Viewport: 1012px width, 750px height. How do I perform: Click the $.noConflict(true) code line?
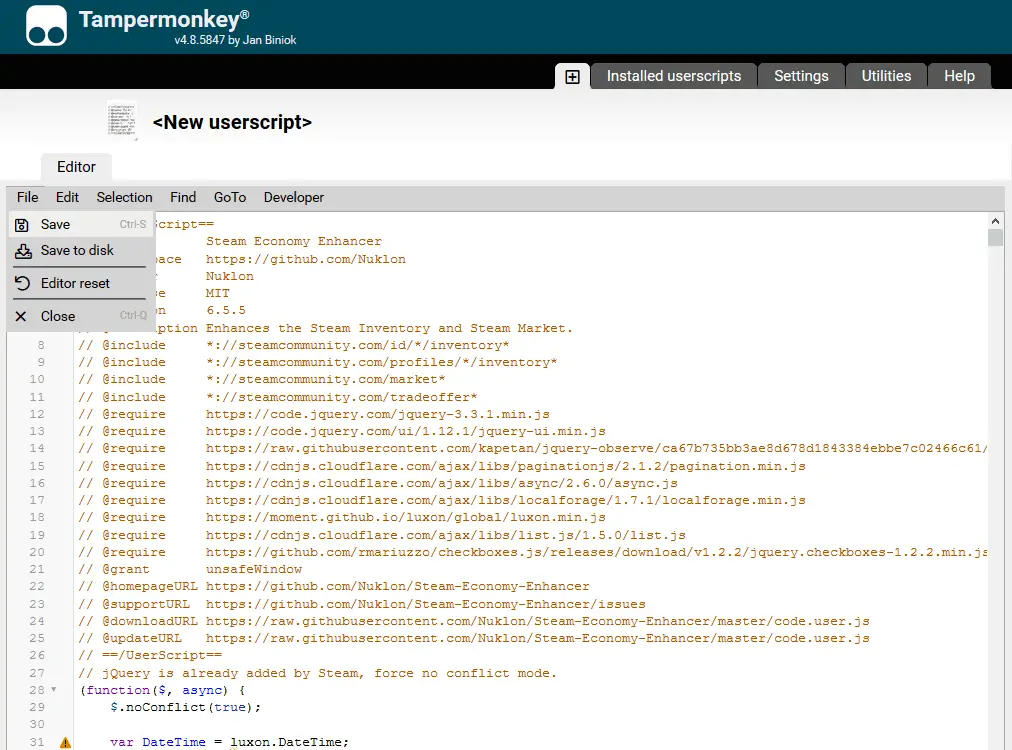[185, 707]
